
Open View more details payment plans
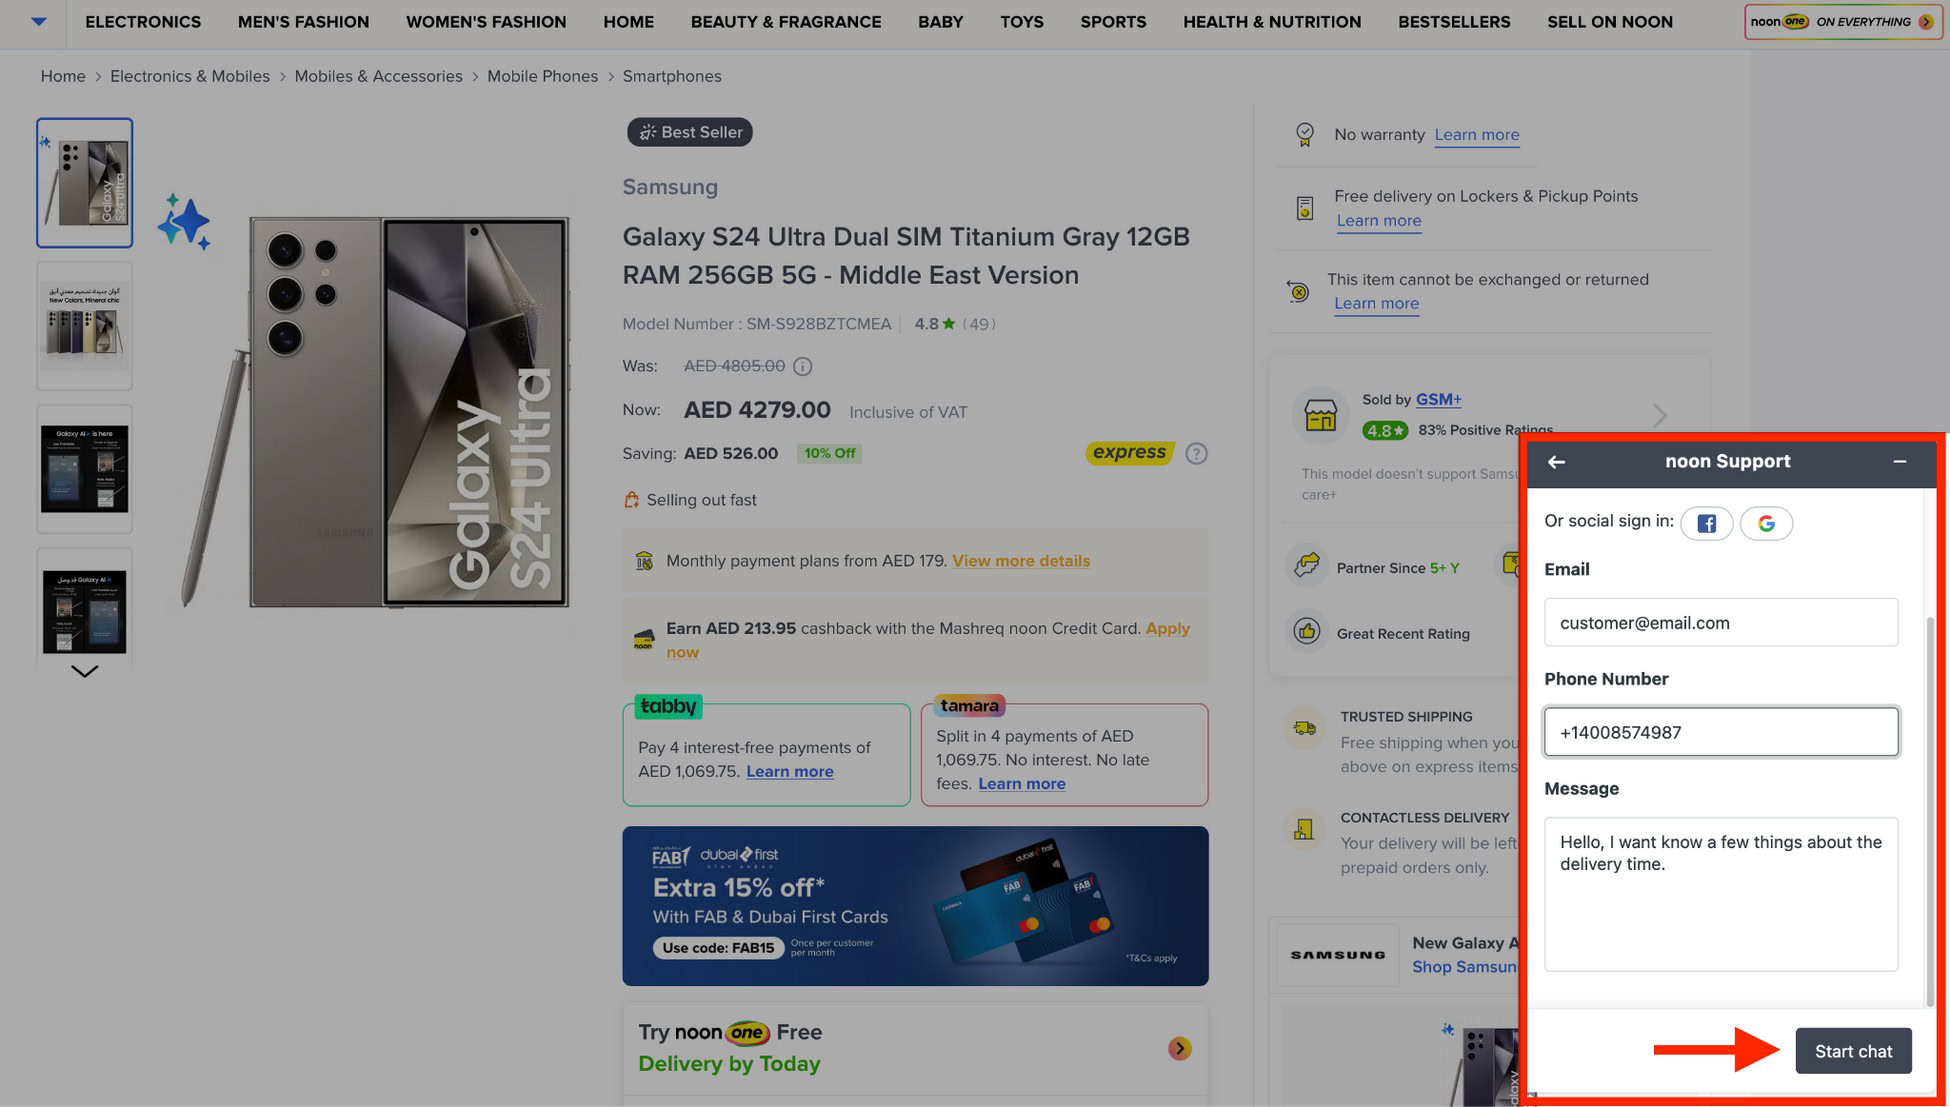pos(1021,561)
